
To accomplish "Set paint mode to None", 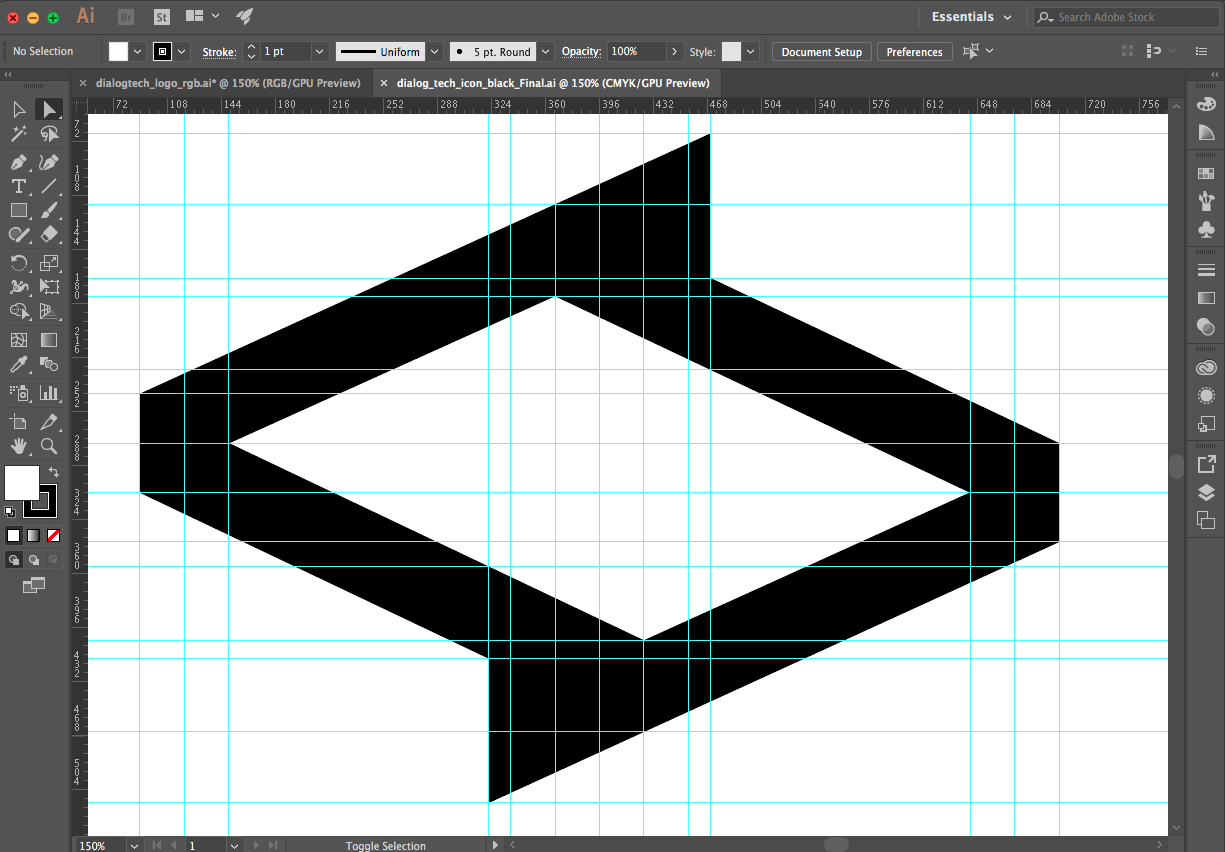I will coord(53,535).
